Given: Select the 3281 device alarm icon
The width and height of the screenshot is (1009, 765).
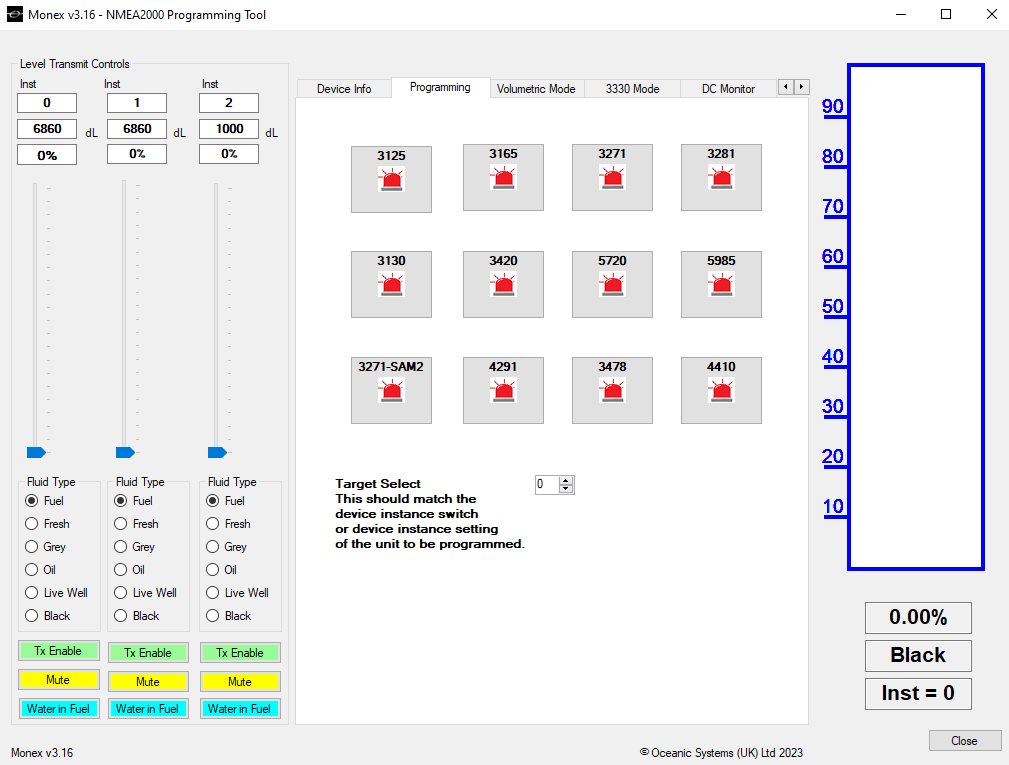Looking at the screenshot, I should click(x=721, y=178).
